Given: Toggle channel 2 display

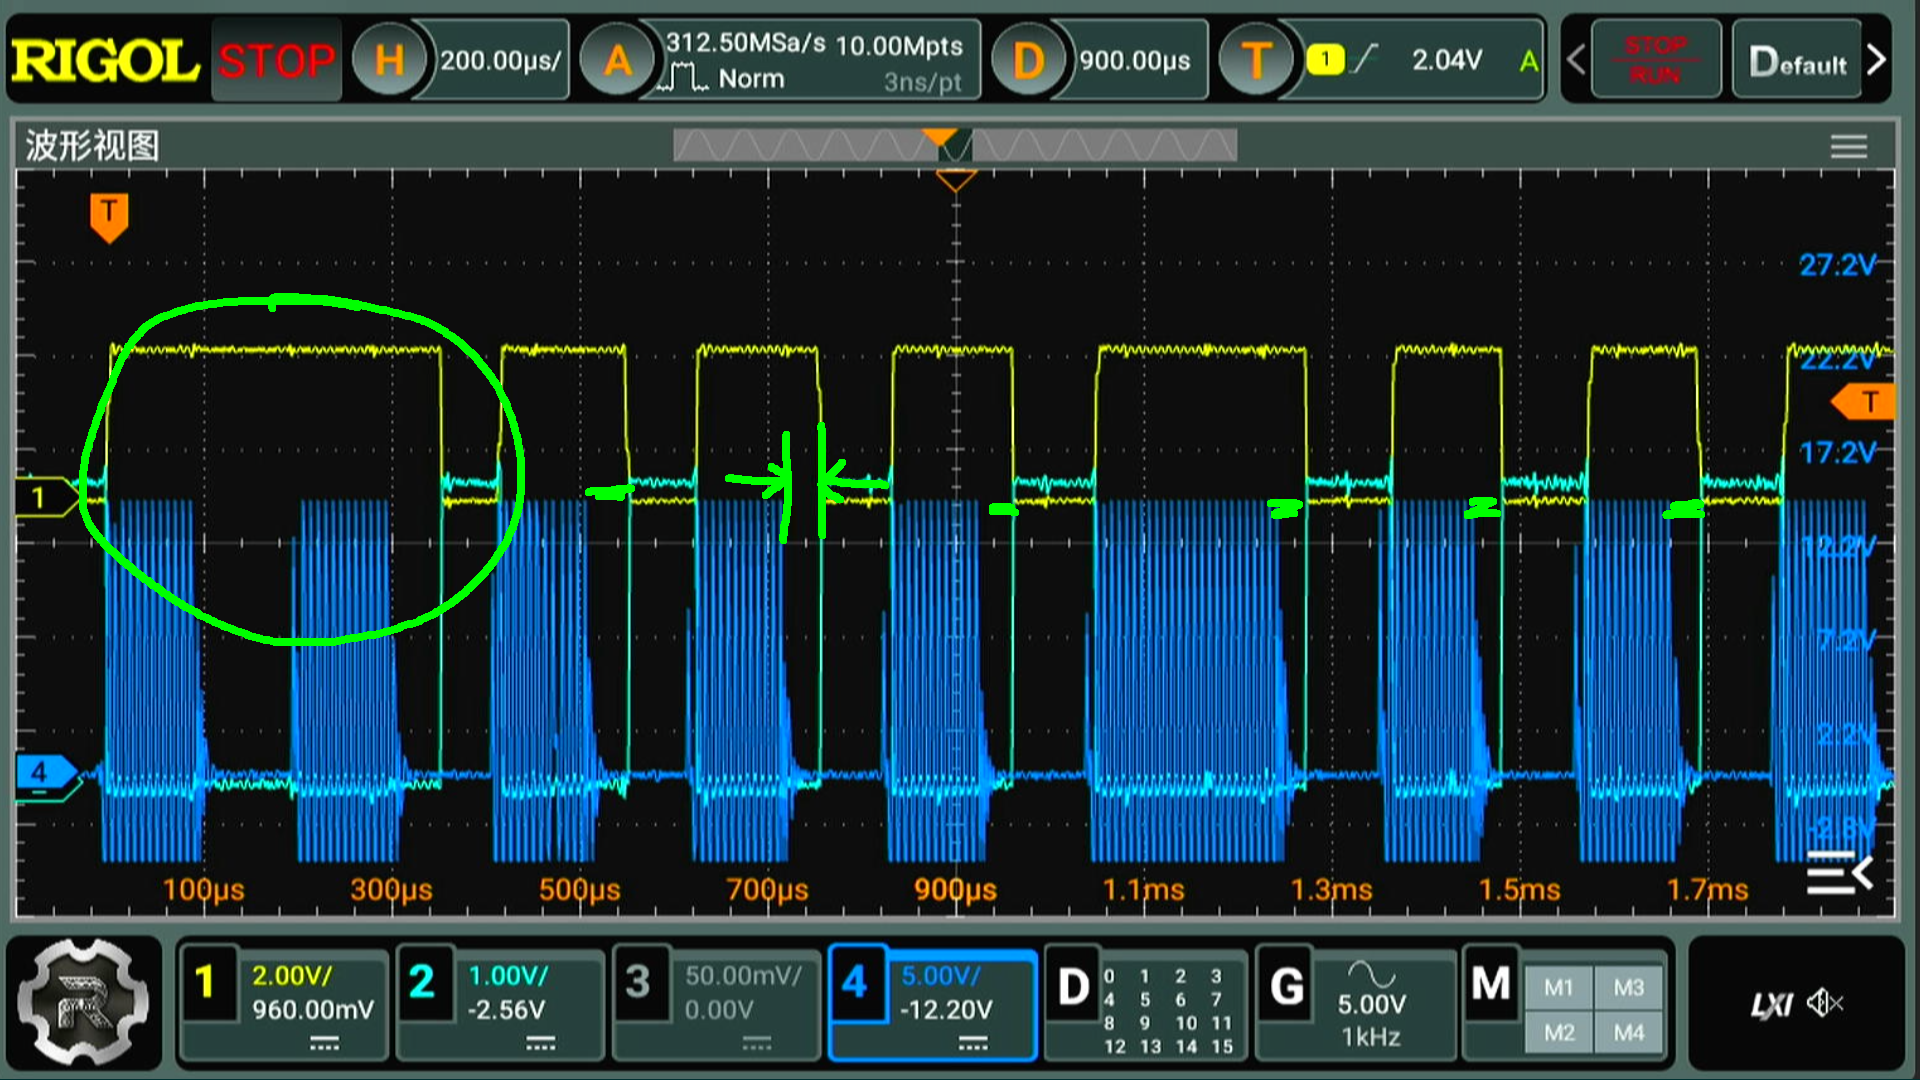Looking at the screenshot, I should tap(421, 982).
